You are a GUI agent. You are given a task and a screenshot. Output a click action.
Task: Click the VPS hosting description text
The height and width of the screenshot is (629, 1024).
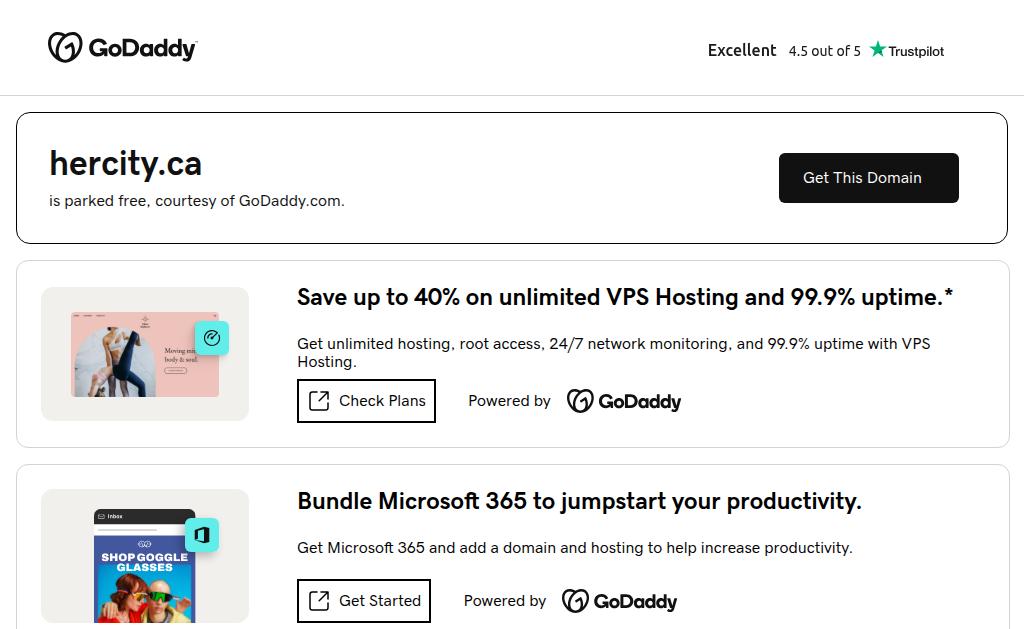pos(613,352)
